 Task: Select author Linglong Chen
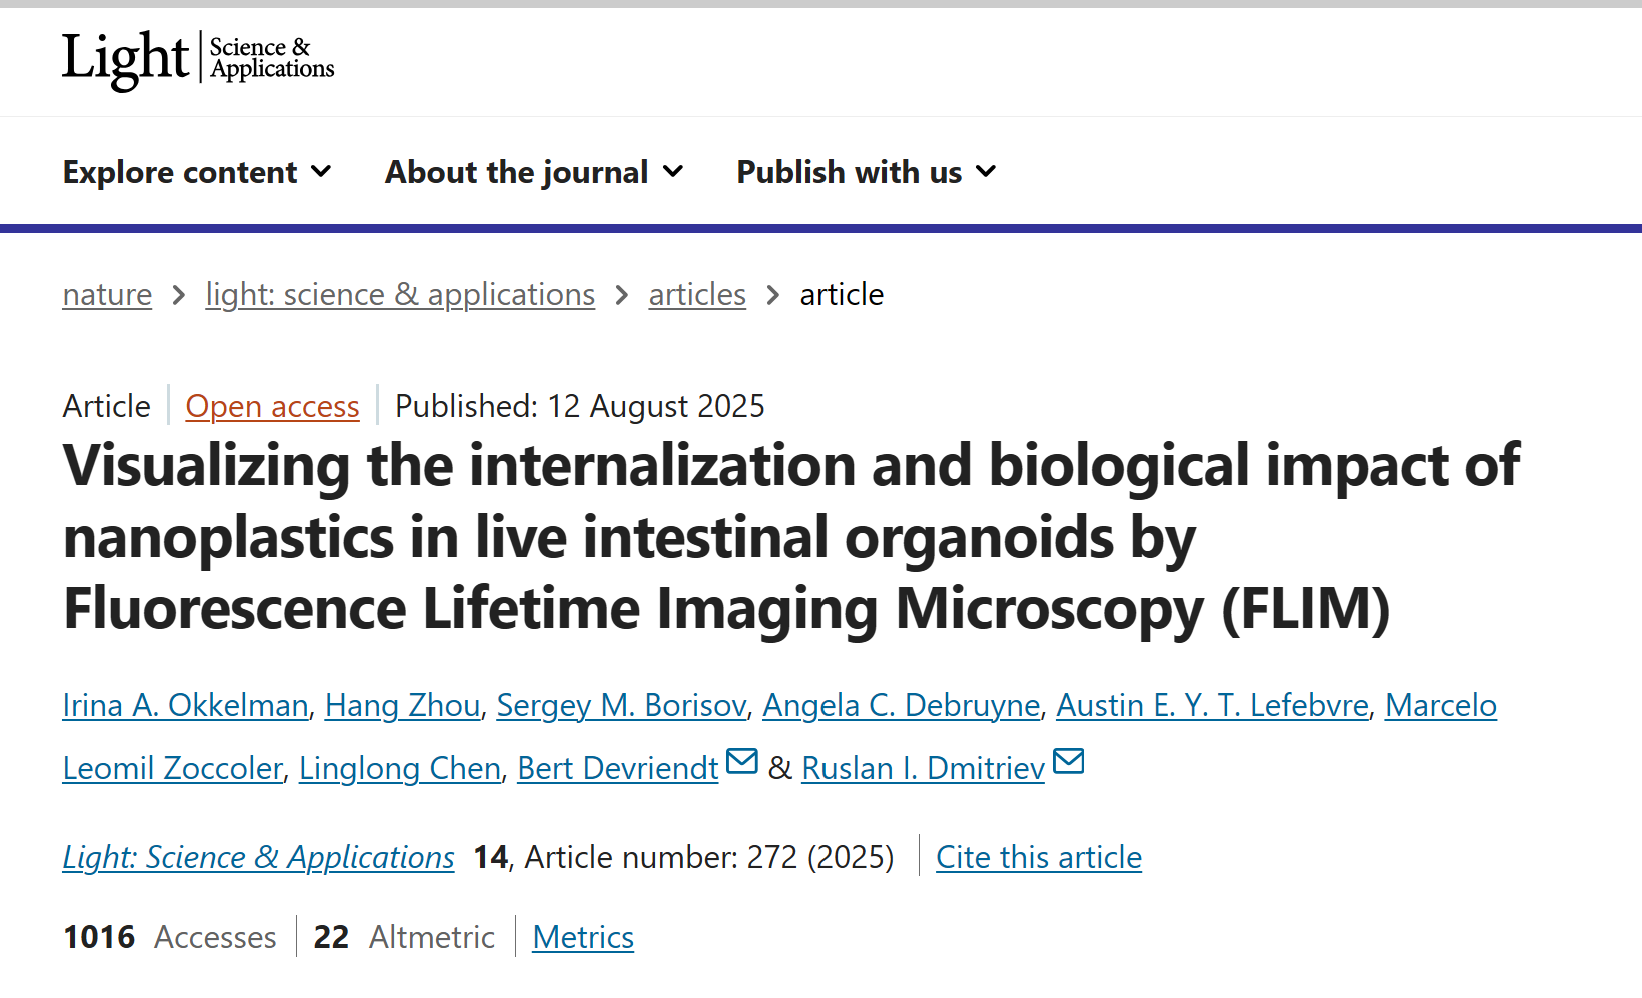click(400, 768)
